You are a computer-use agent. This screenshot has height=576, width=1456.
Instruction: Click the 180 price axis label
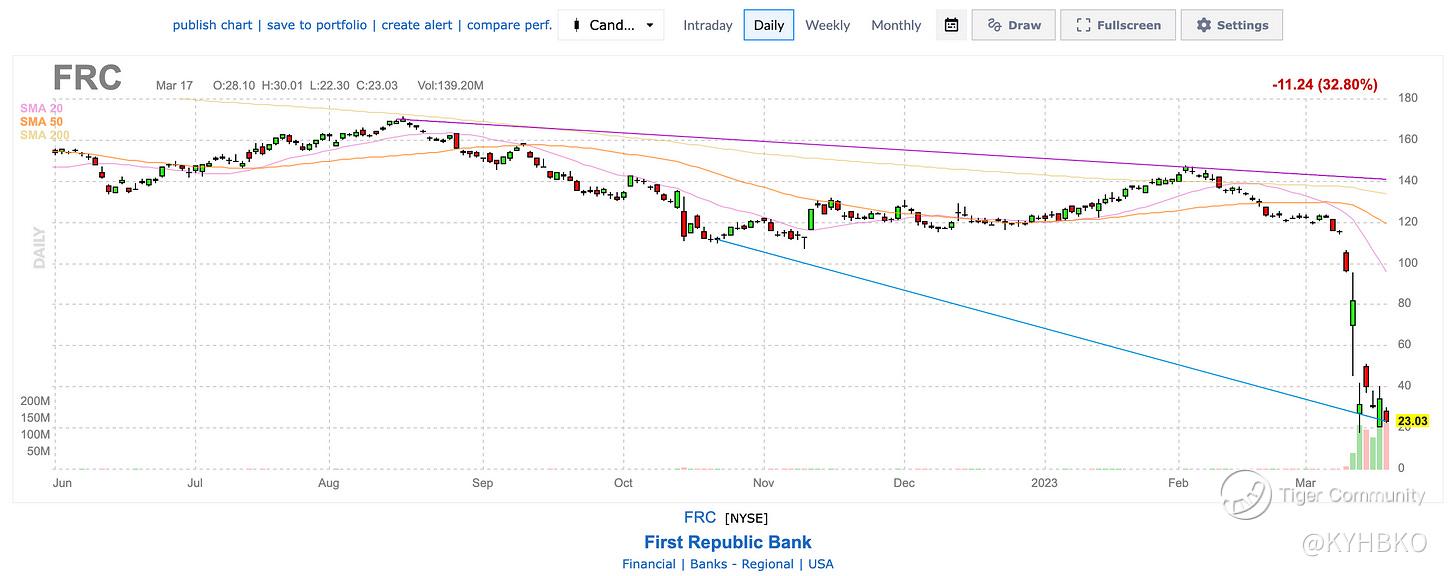[x=1407, y=98]
